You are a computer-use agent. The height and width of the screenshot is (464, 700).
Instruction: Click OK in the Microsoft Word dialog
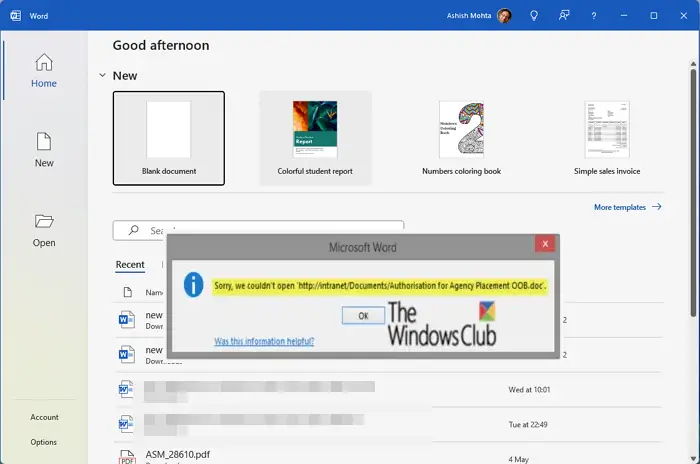[363, 315]
